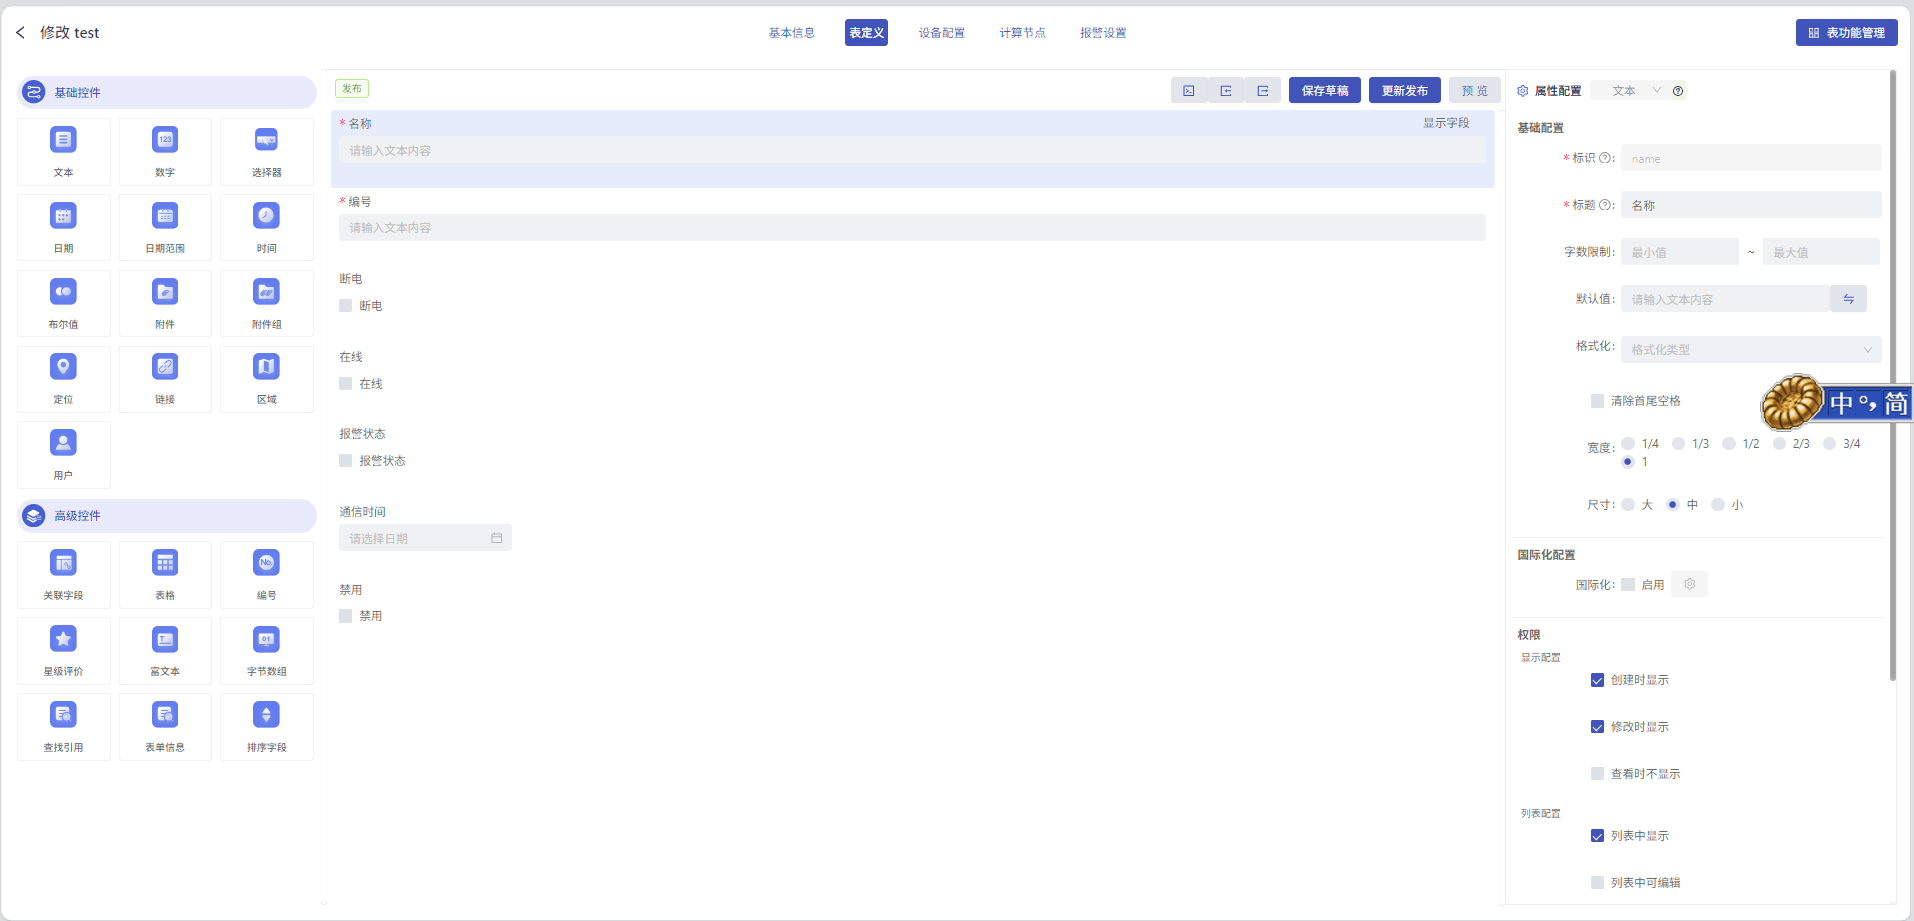Select the 用户 user control icon
The height and width of the screenshot is (921, 1914).
click(x=63, y=443)
